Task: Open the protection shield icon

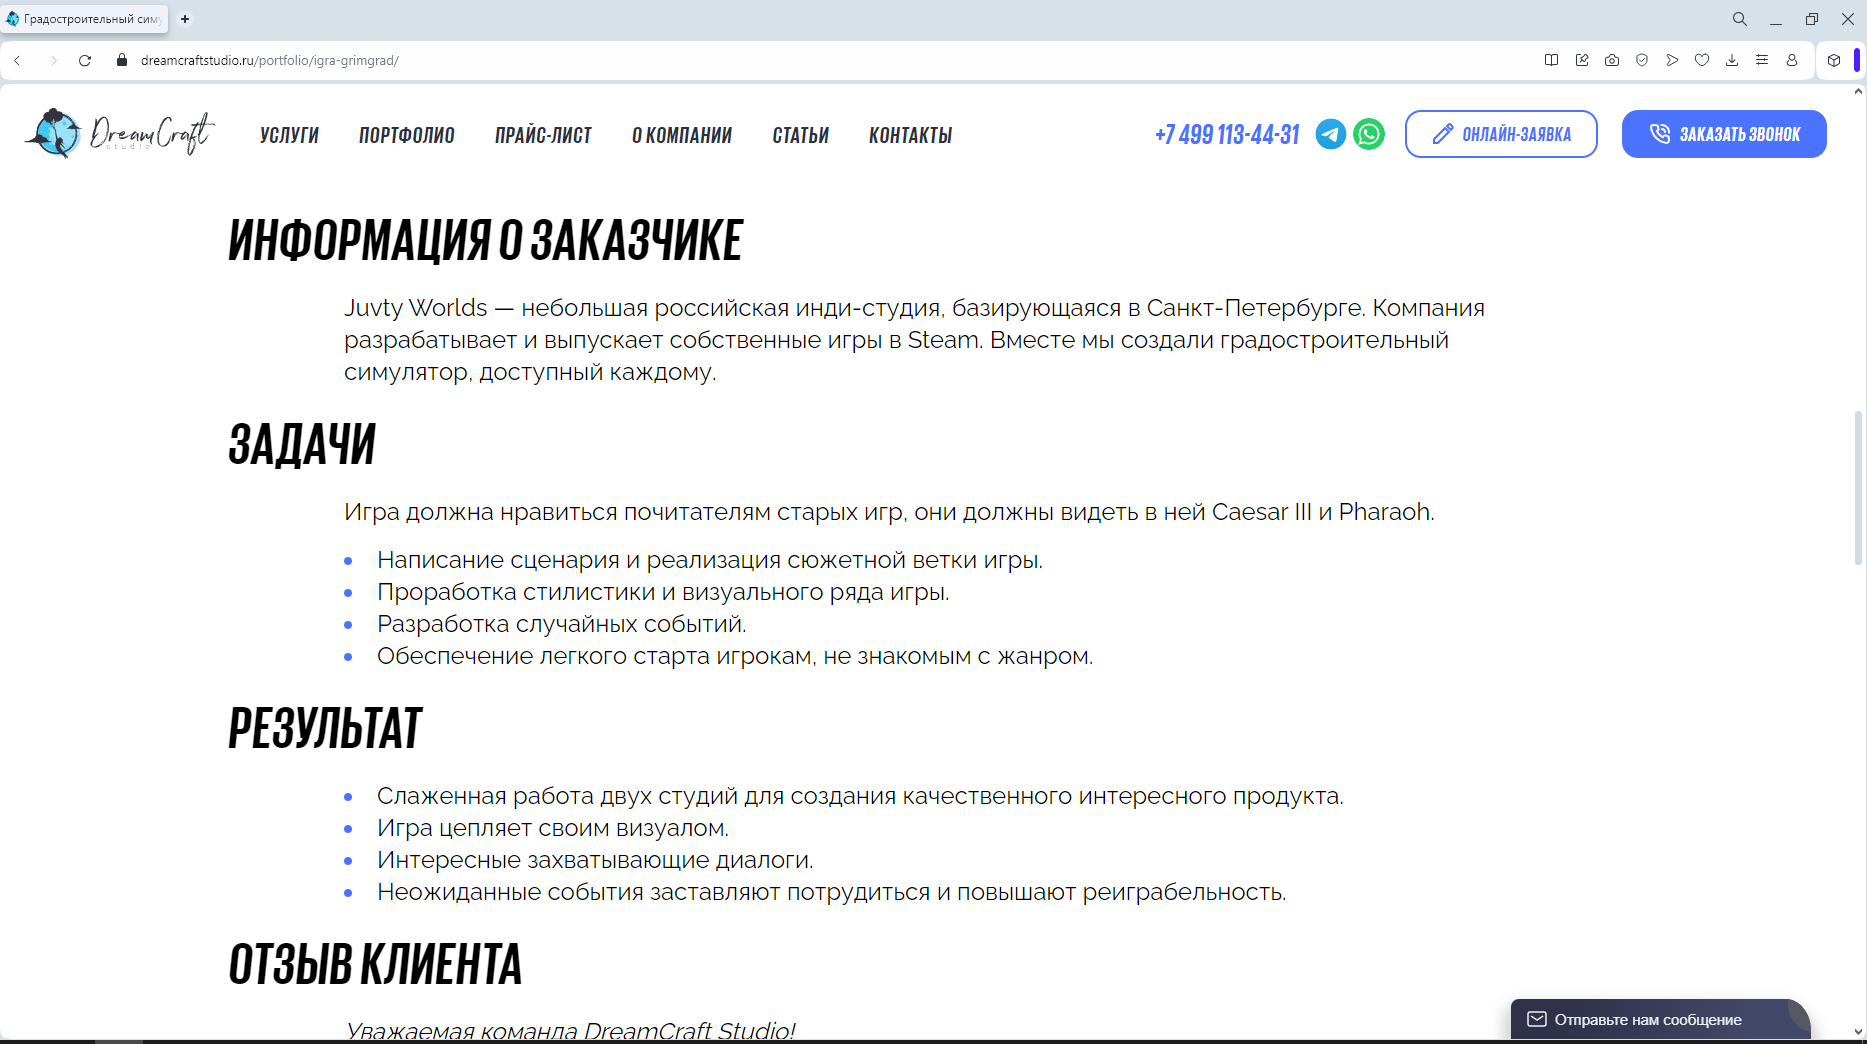Action: click(1642, 60)
